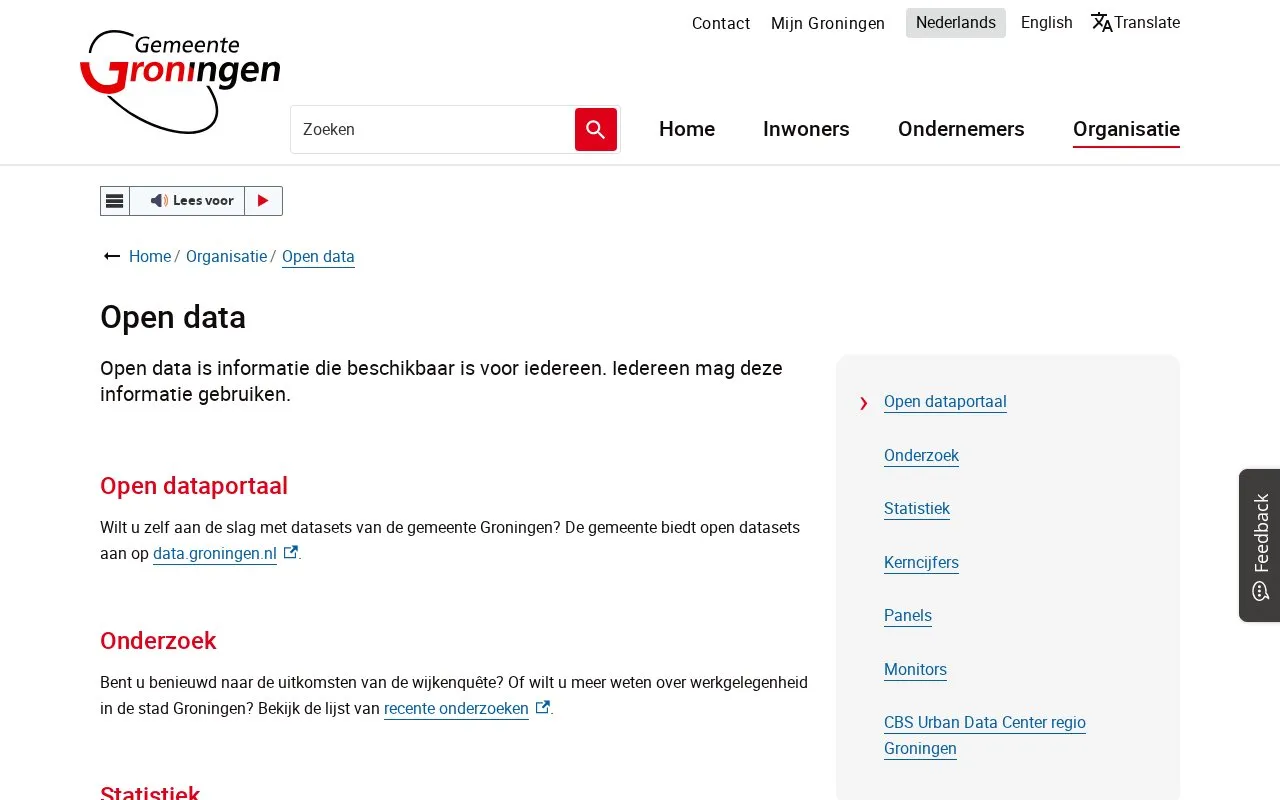Jump to Panels in sidebar
The height and width of the screenshot is (800, 1280).
tap(908, 616)
